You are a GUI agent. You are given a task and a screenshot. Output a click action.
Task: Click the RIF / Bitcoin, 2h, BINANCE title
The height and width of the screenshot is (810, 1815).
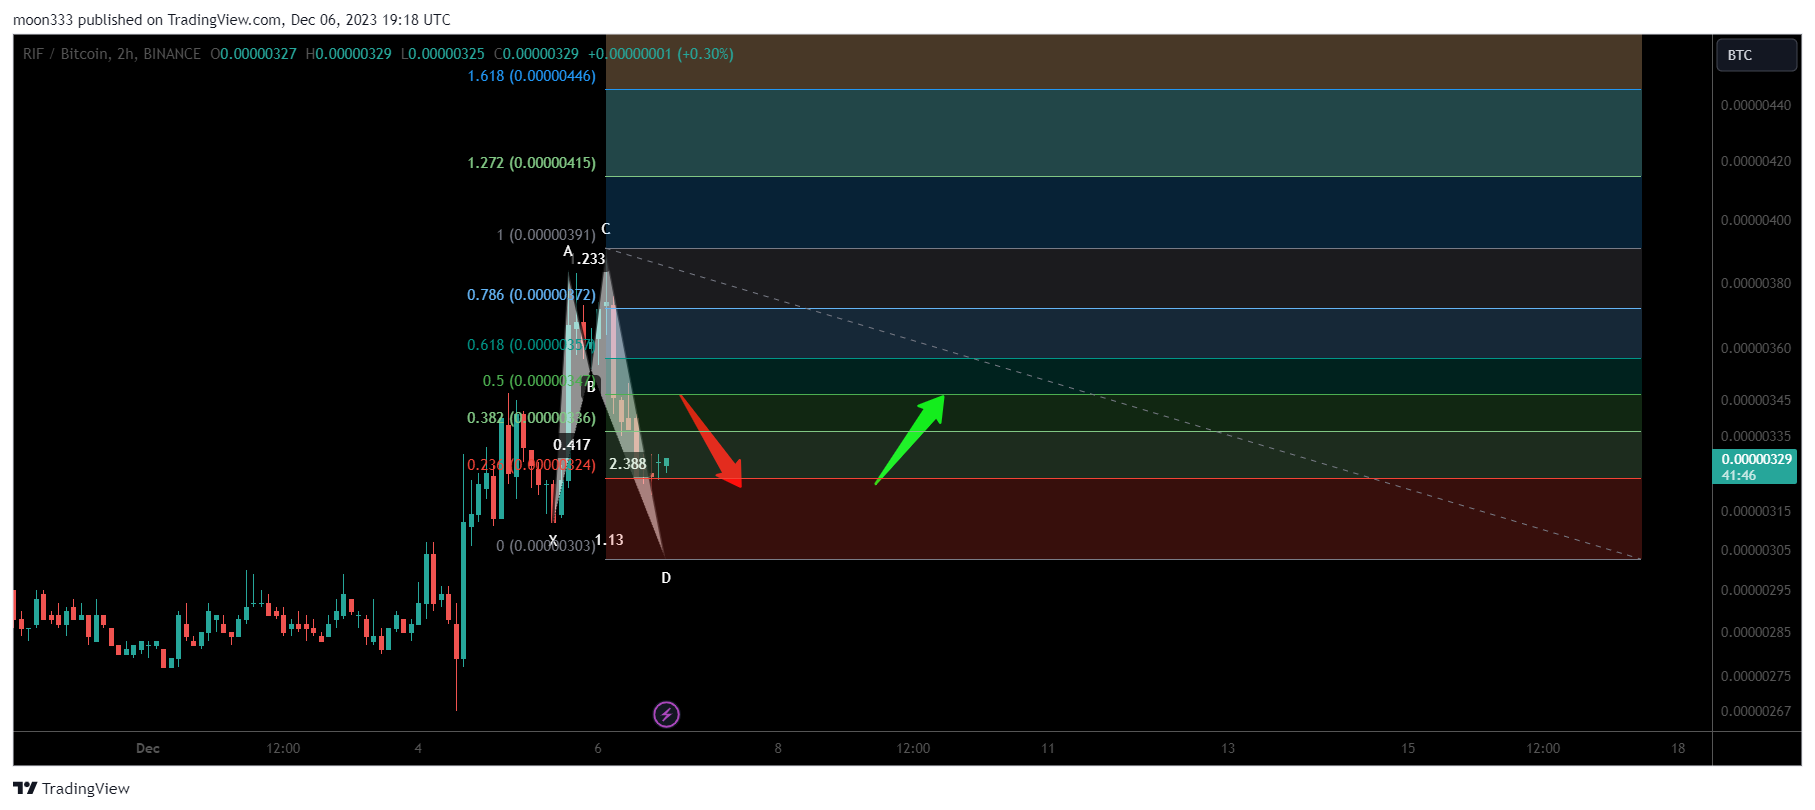(x=112, y=54)
